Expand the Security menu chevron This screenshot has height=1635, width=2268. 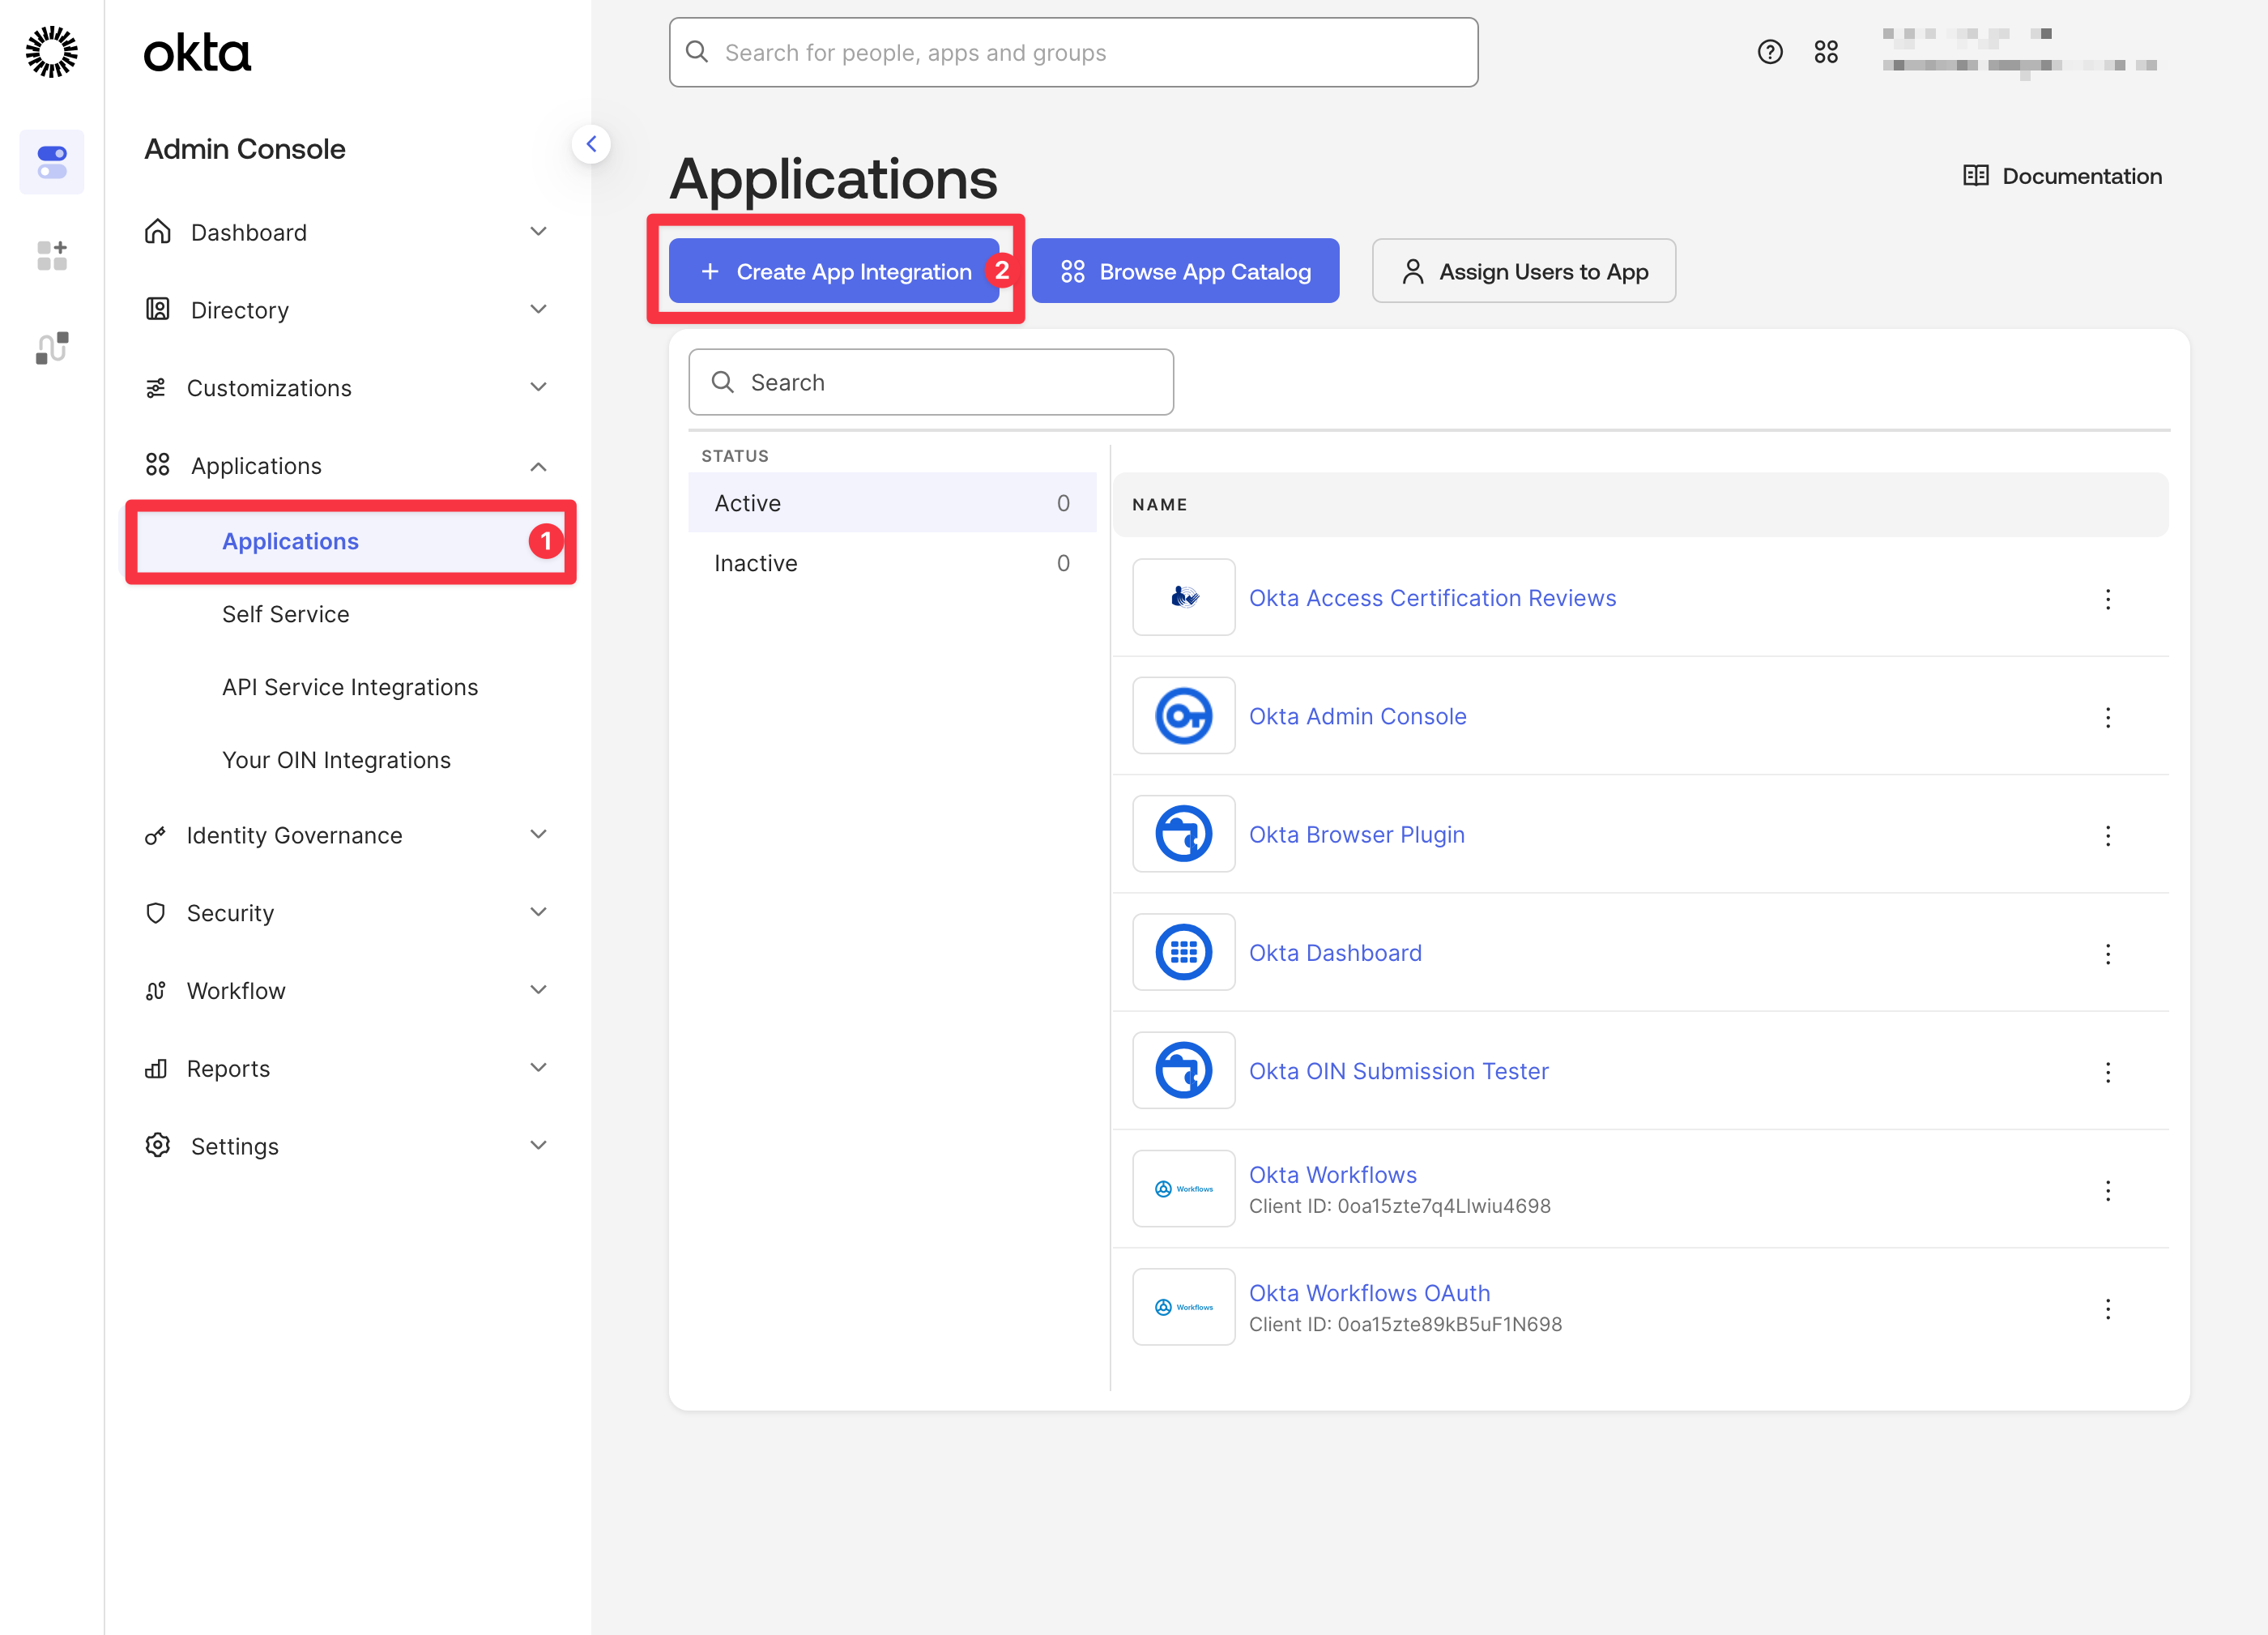[x=538, y=912]
